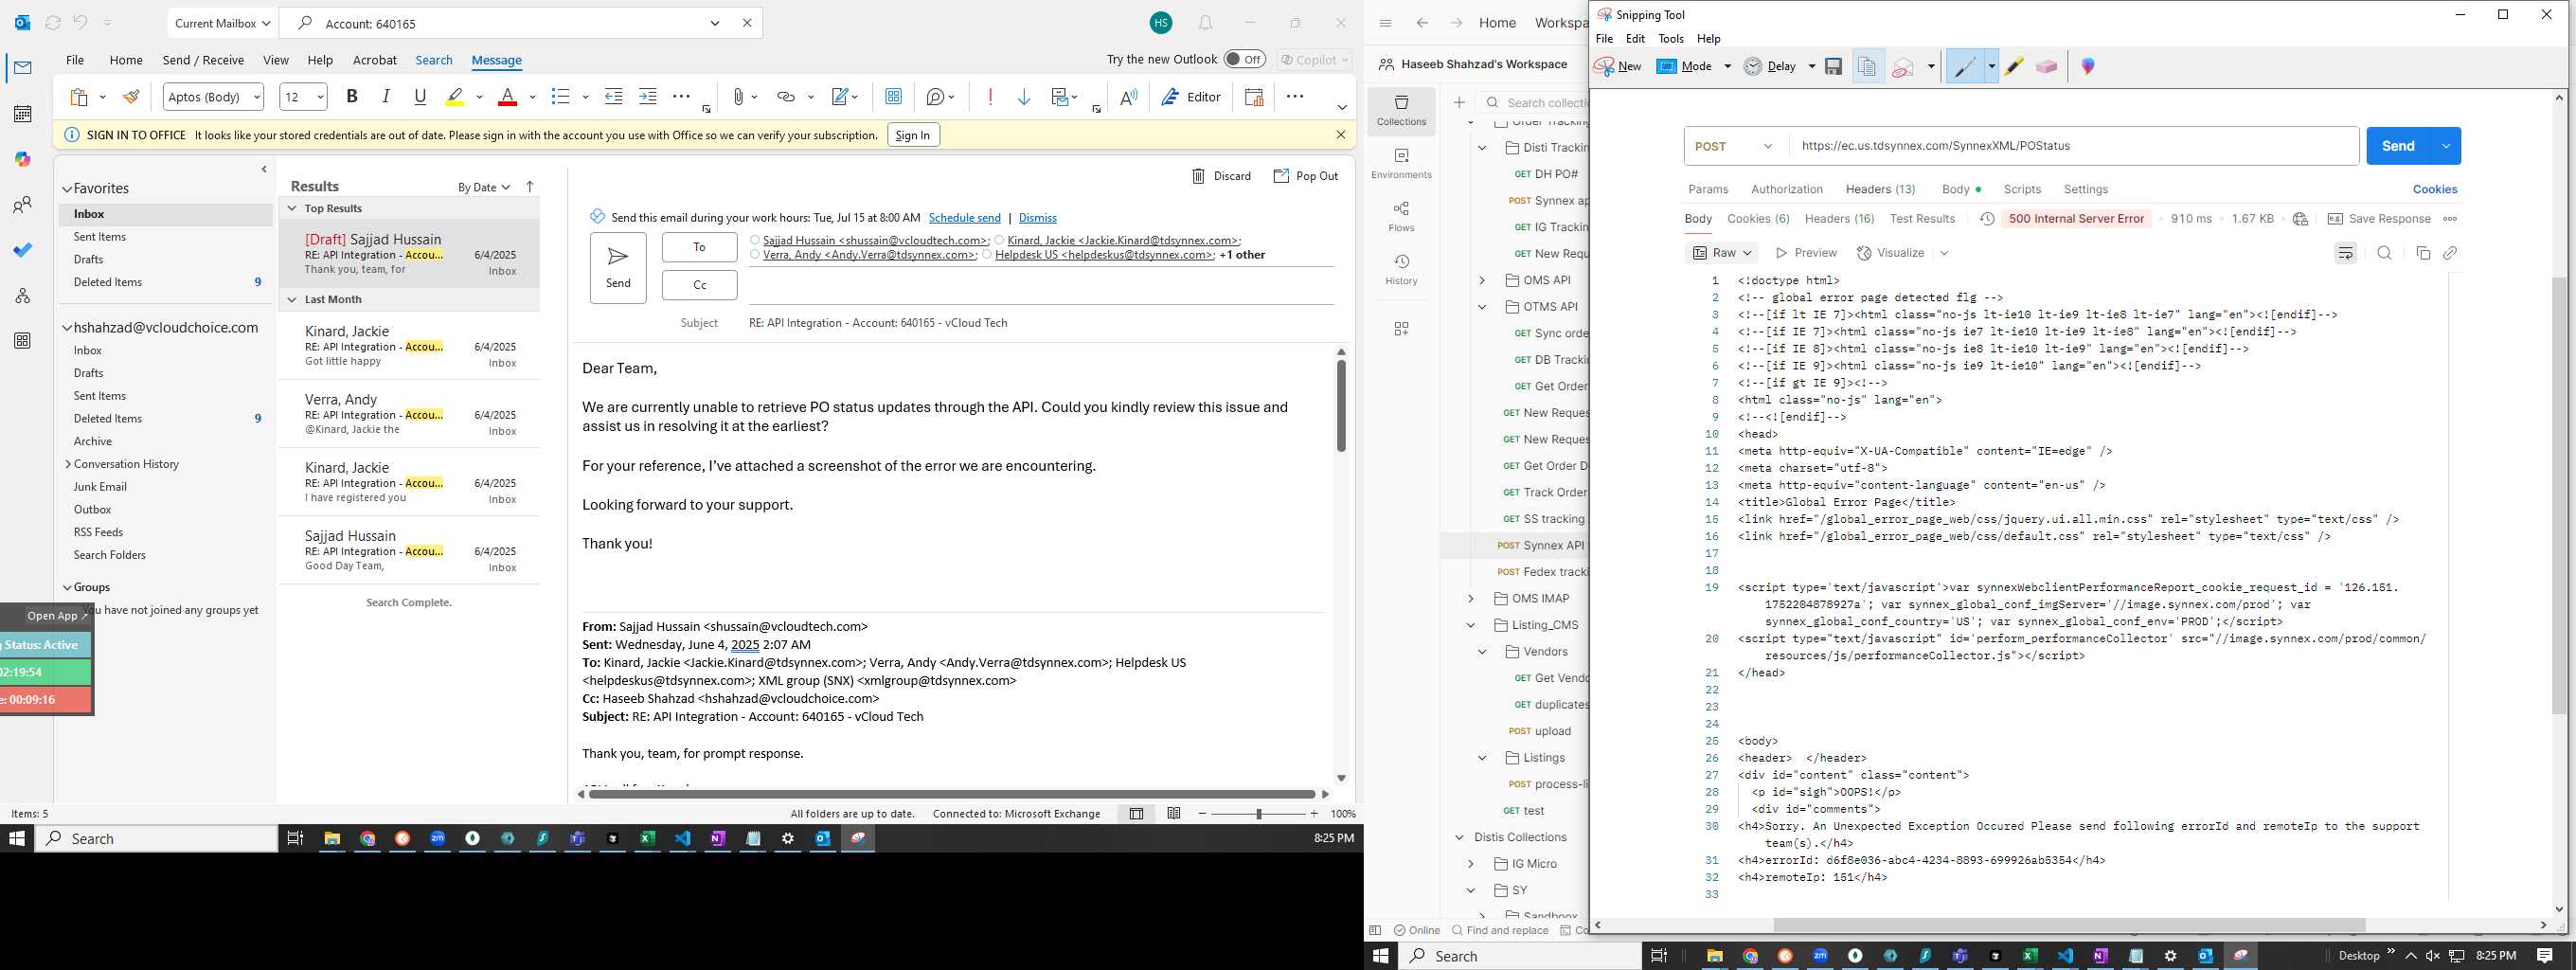
Task: Open the By Date sort dropdown
Action: coord(484,187)
